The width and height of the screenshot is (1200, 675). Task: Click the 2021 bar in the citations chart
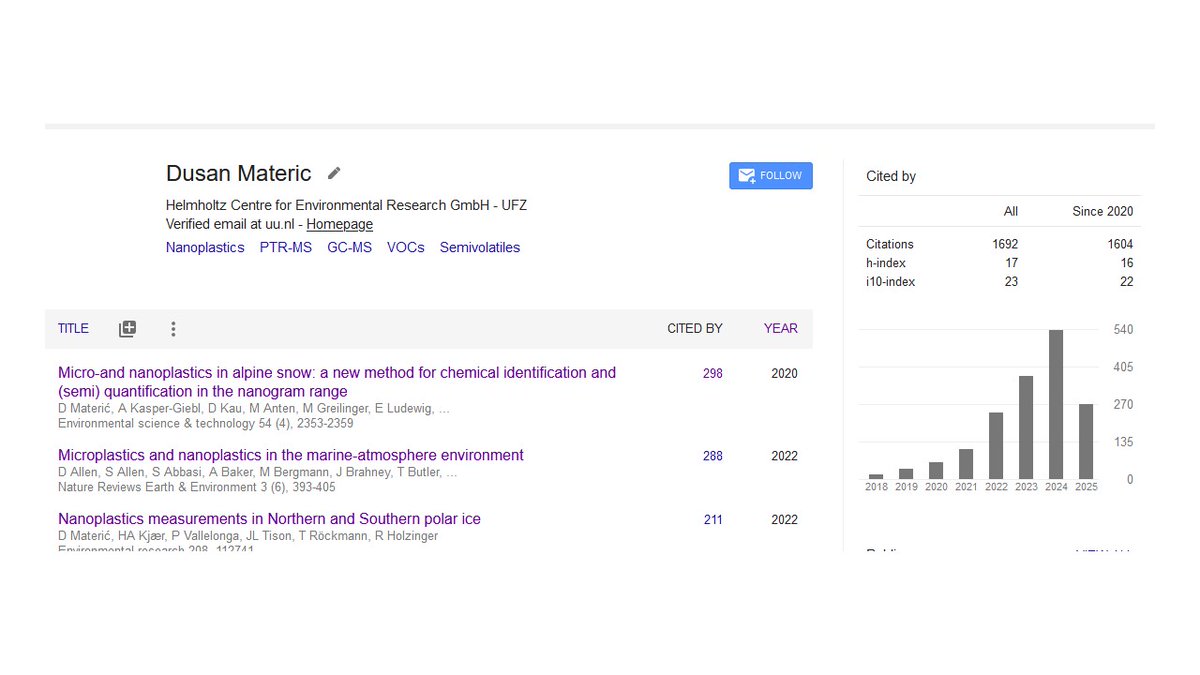[x=966, y=464]
